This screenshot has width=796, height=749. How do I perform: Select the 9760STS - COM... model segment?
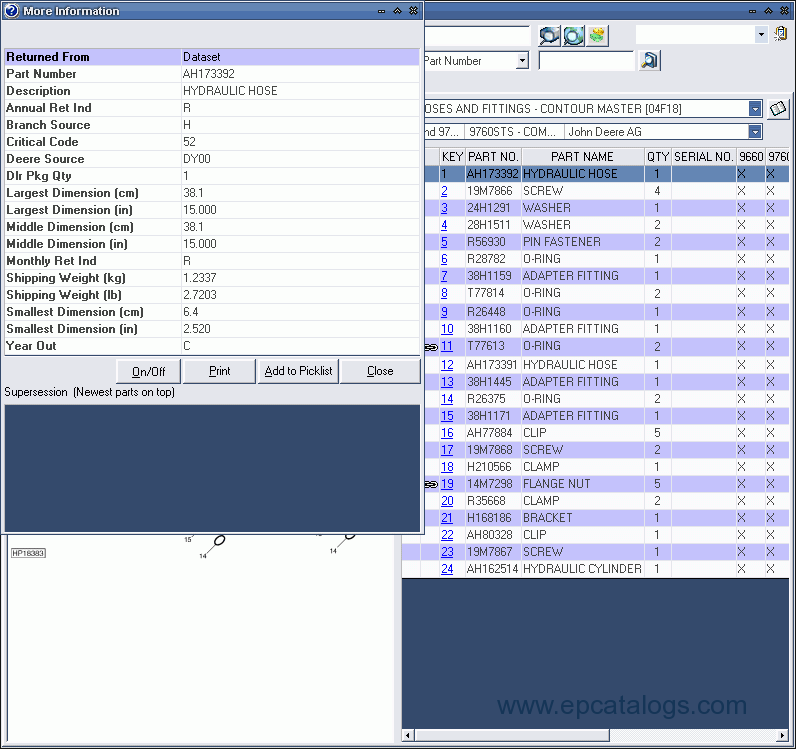coord(514,132)
